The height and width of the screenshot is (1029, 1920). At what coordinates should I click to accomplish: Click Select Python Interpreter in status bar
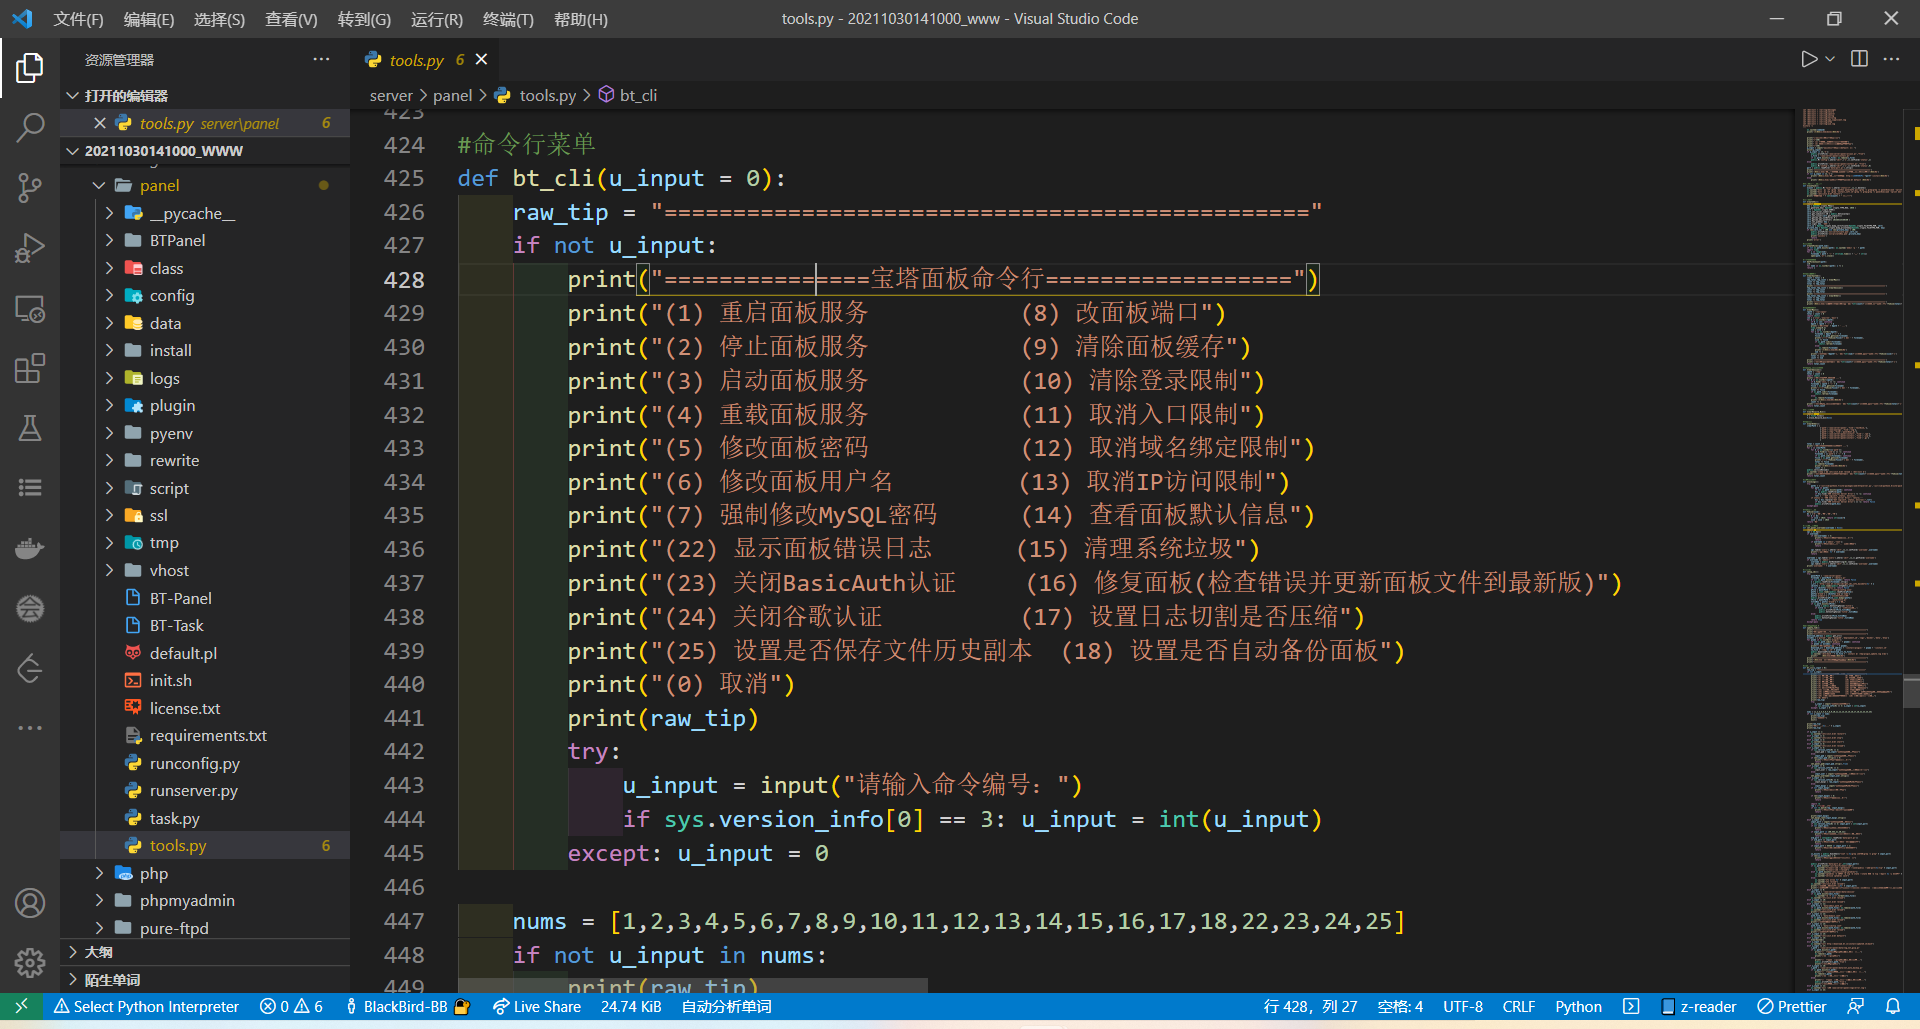click(x=146, y=1006)
